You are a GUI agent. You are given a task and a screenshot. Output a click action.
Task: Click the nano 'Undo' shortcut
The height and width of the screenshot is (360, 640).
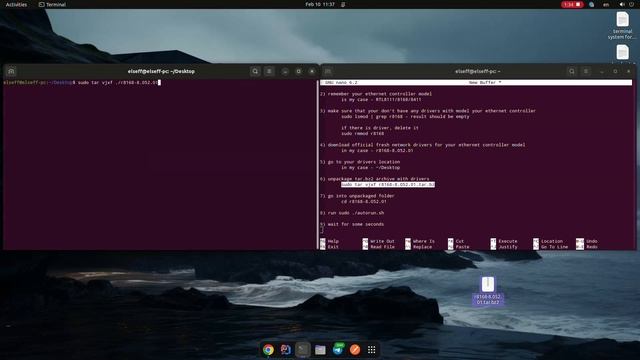(587, 241)
